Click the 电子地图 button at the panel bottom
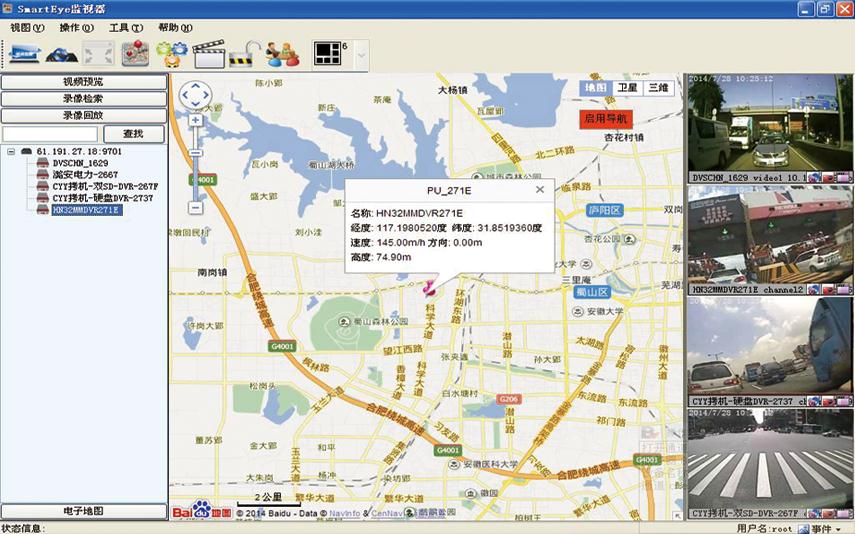The image size is (855, 534). pyautogui.click(x=84, y=511)
